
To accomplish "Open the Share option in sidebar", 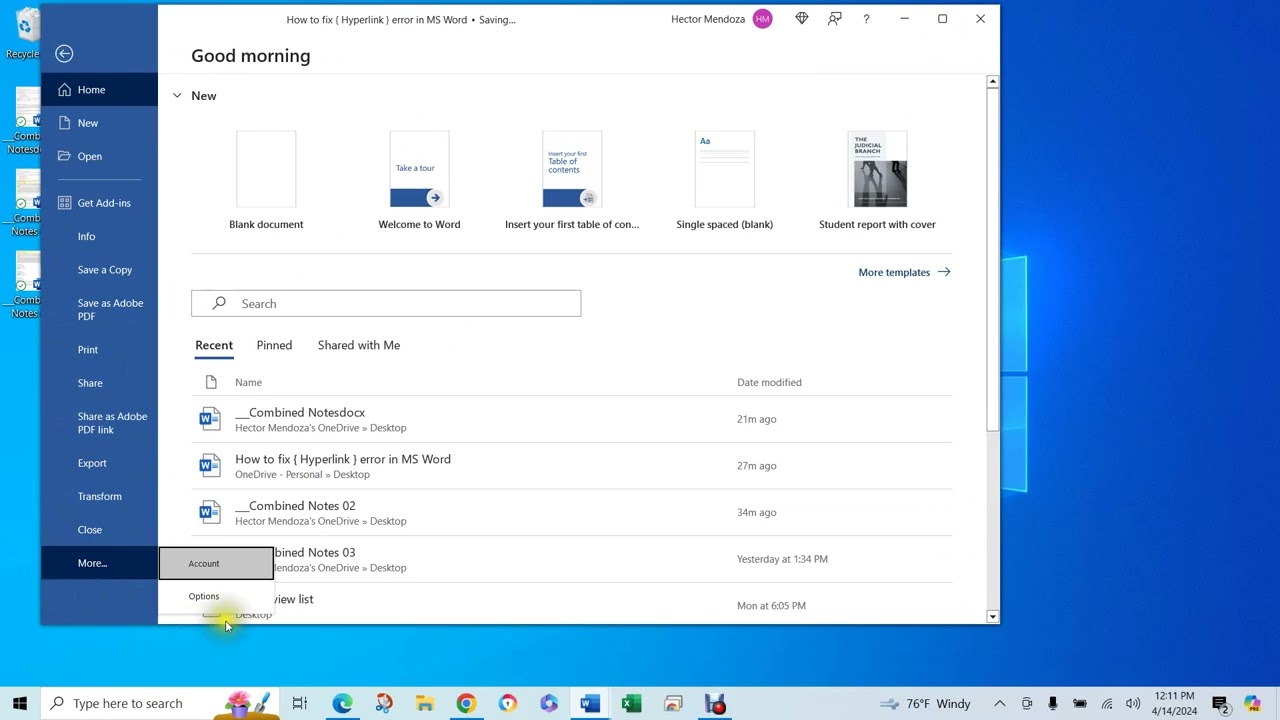I will pyautogui.click(x=99, y=383).
